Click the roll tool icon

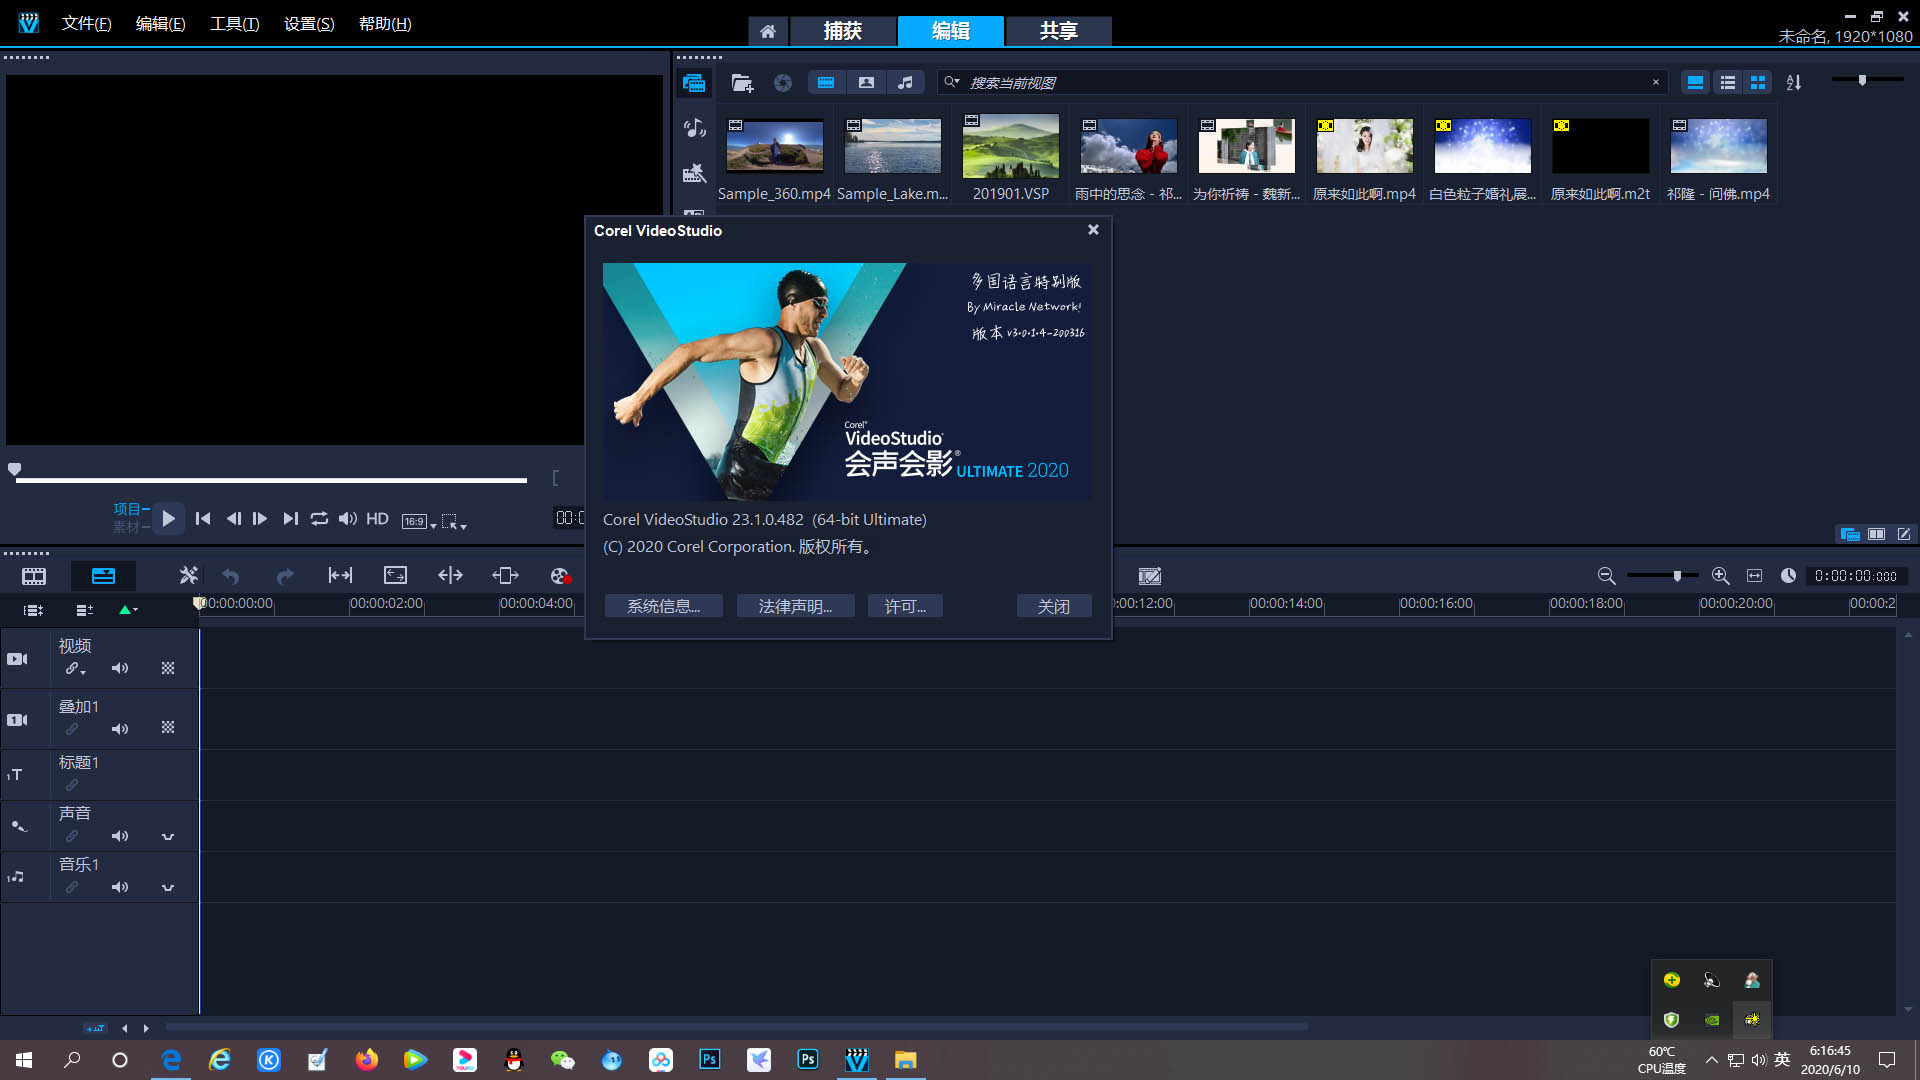[x=450, y=575]
